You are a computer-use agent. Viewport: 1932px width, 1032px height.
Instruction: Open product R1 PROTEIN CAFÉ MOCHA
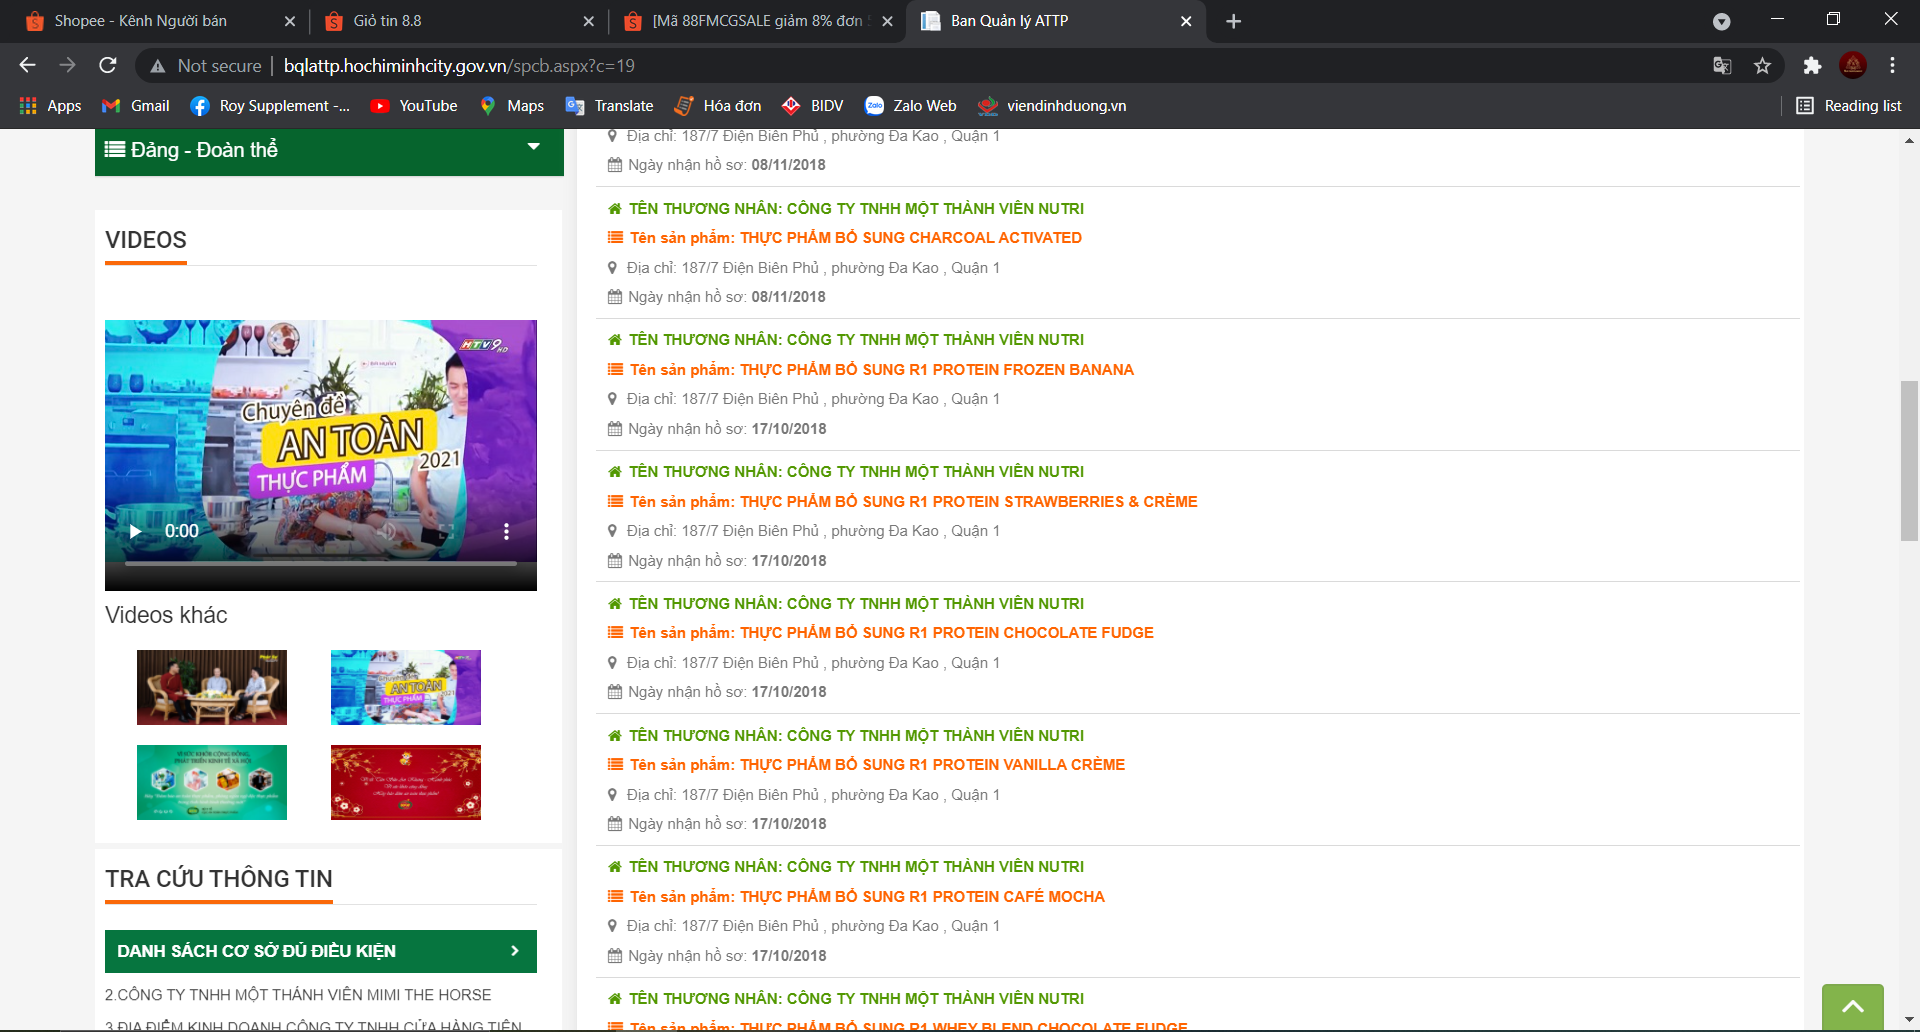tap(867, 897)
